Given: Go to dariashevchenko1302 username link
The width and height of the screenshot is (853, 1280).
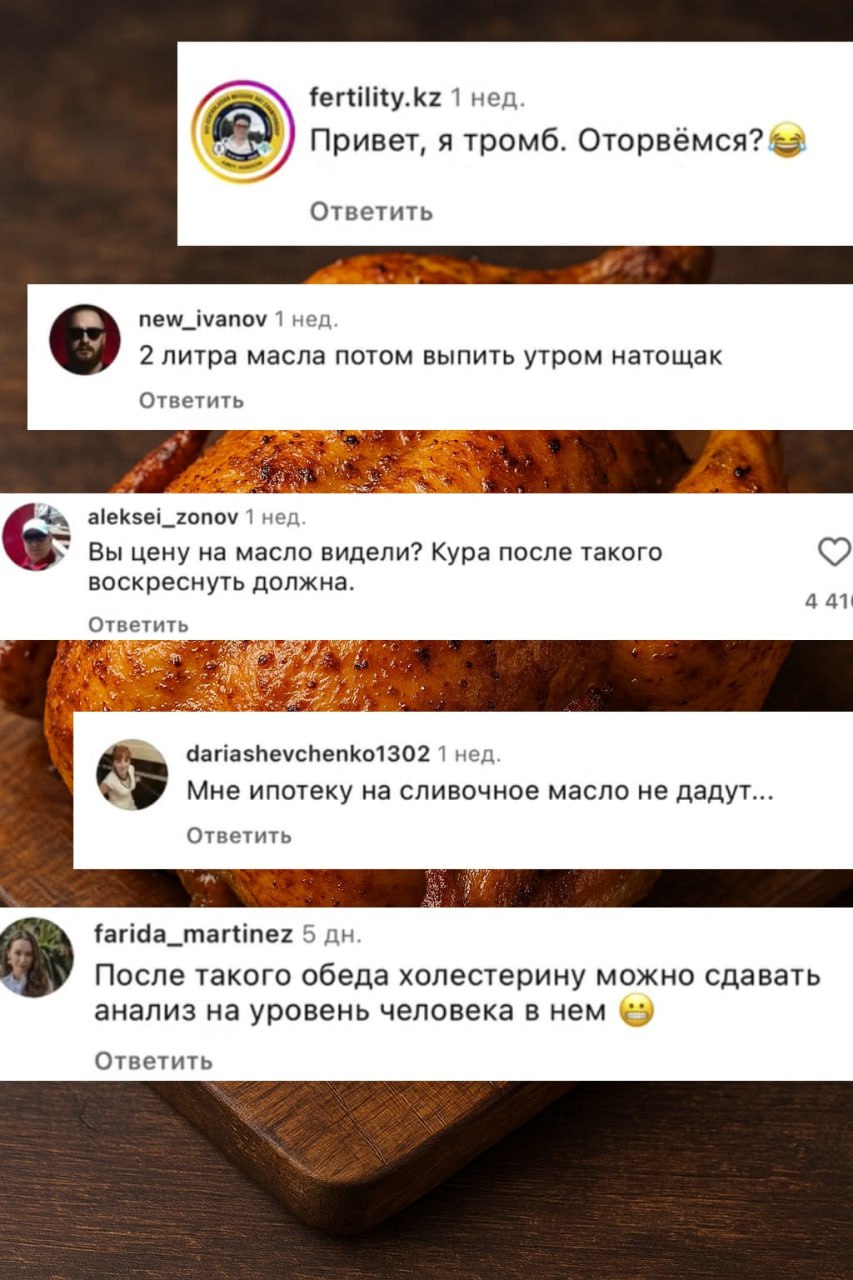Looking at the screenshot, I should click(308, 753).
